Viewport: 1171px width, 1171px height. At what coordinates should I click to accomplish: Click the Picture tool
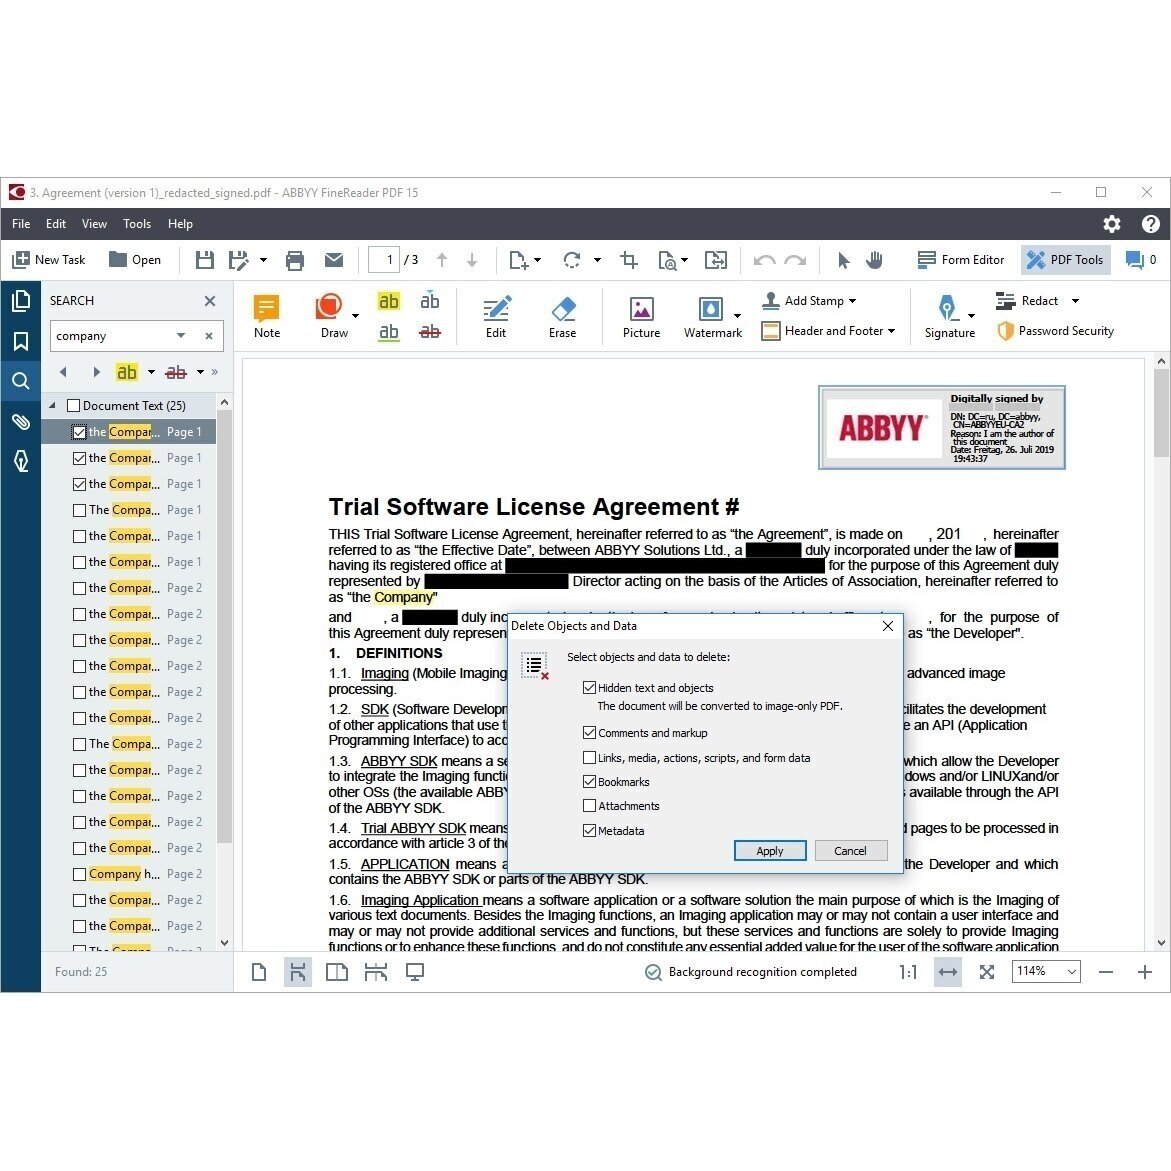642,317
